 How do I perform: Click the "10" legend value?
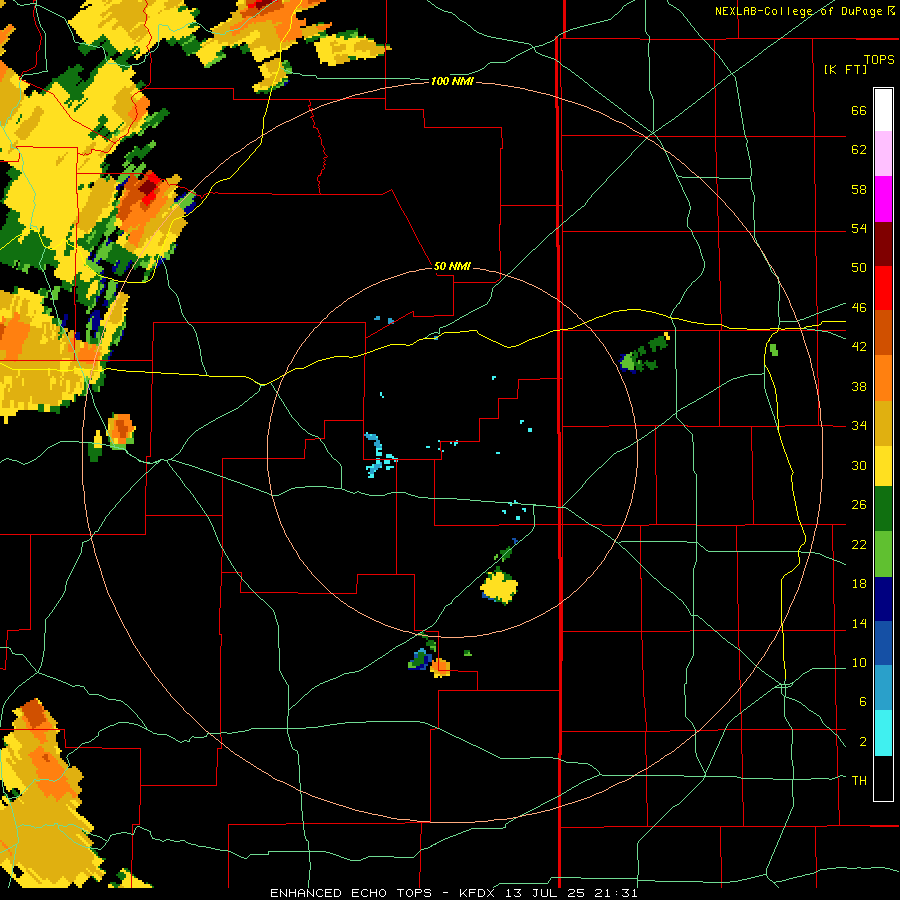[x=859, y=663]
